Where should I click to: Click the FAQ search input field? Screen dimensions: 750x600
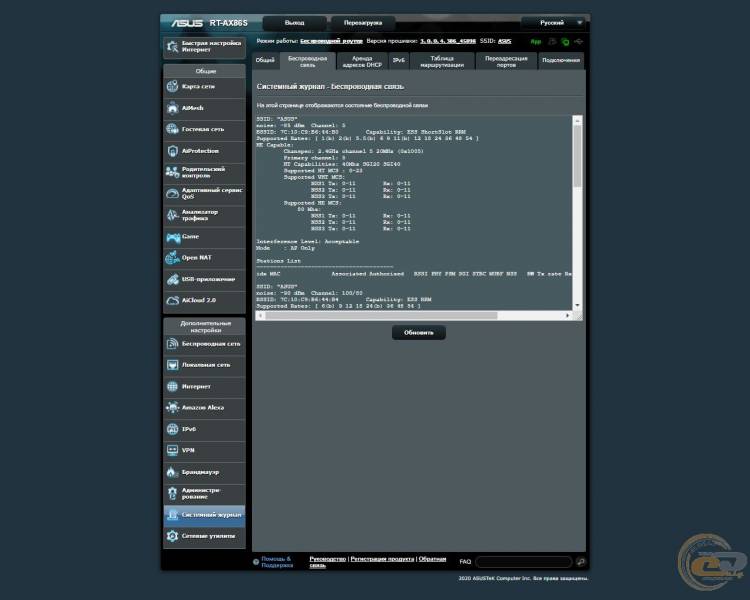pos(524,562)
